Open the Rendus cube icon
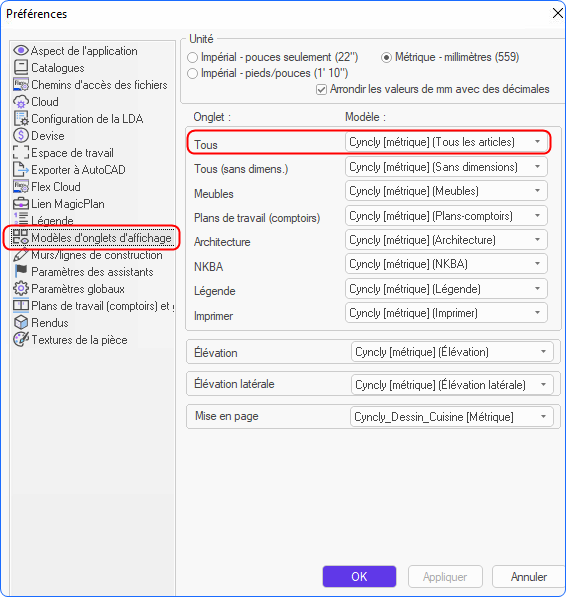Screen dimensions: 566x597 21,322
